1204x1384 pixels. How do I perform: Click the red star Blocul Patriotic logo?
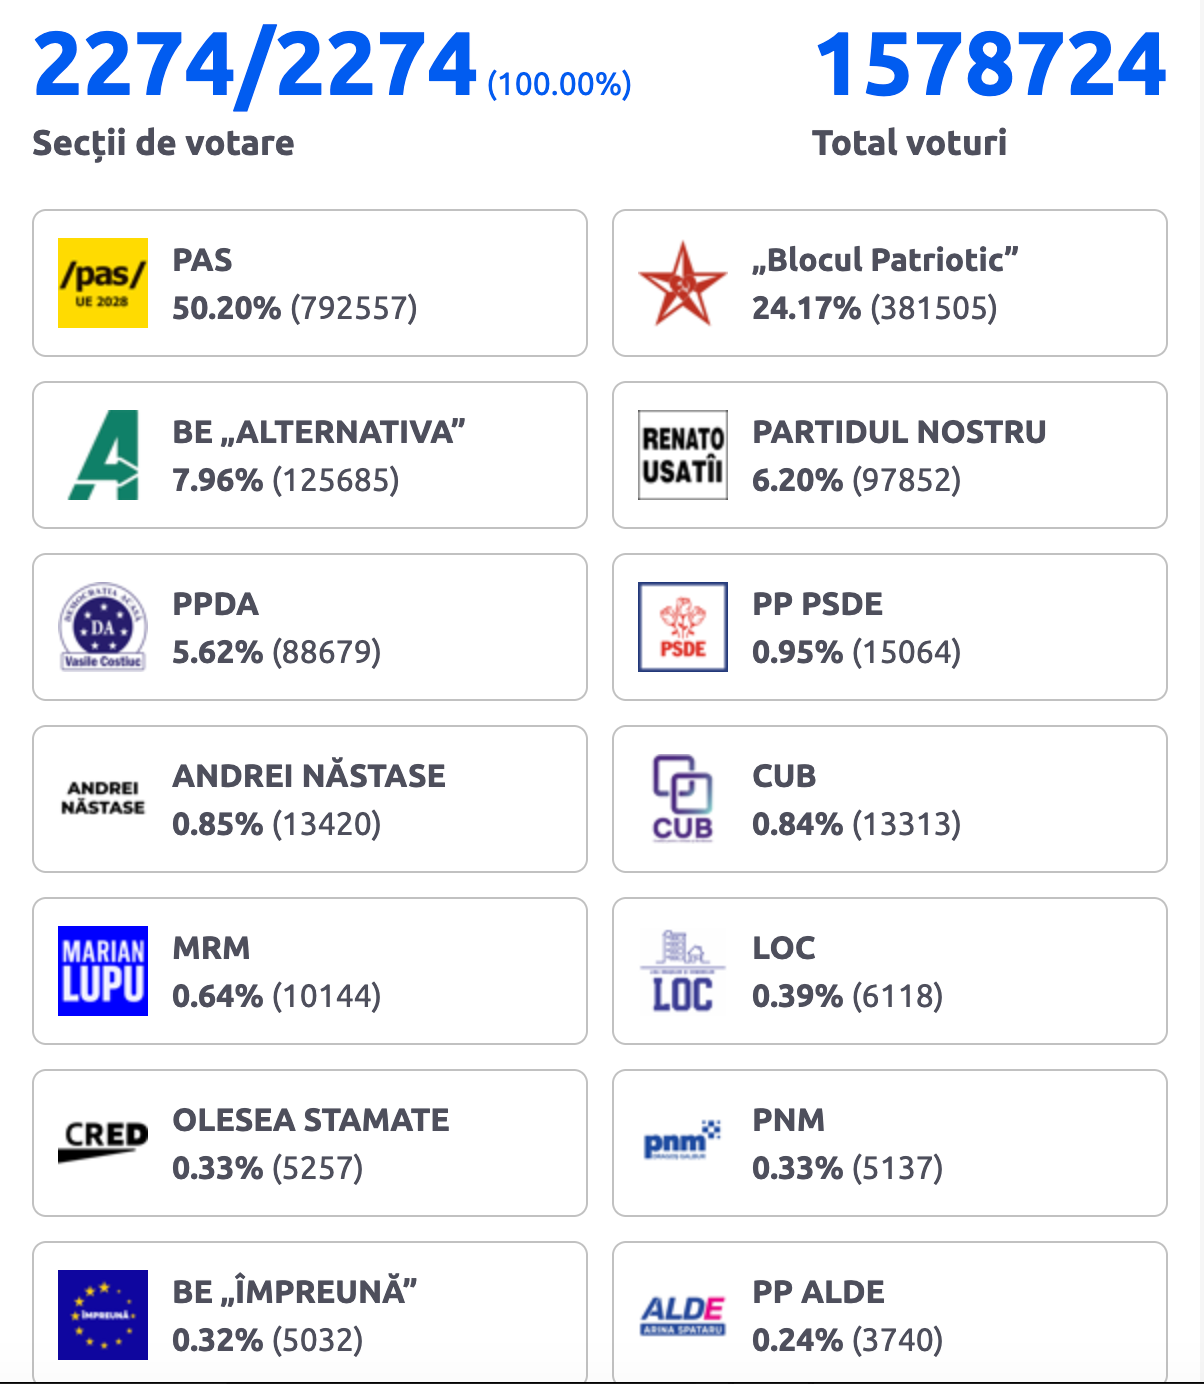pyautogui.click(x=683, y=283)
